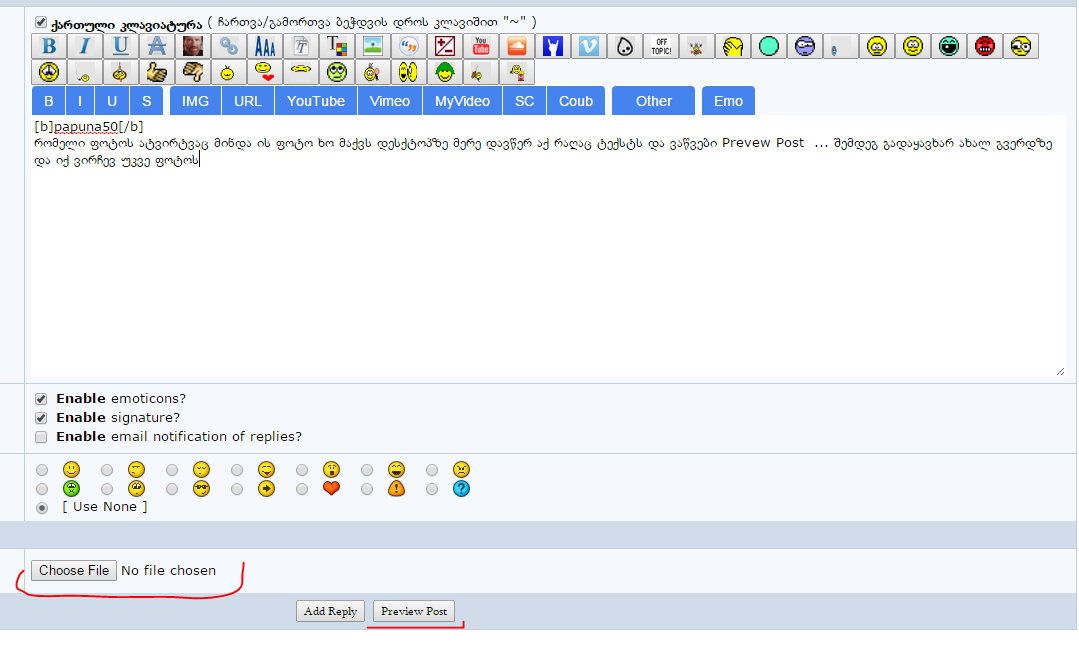Click the blue URL button
Viewport: 1079px width, 661px height.
click(x=248, y=101)
